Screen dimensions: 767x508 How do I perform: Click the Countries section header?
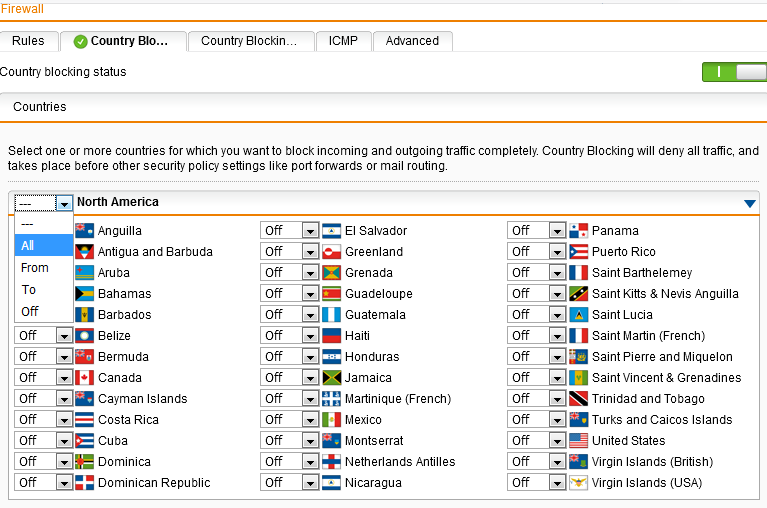click(x=40, y=107)
